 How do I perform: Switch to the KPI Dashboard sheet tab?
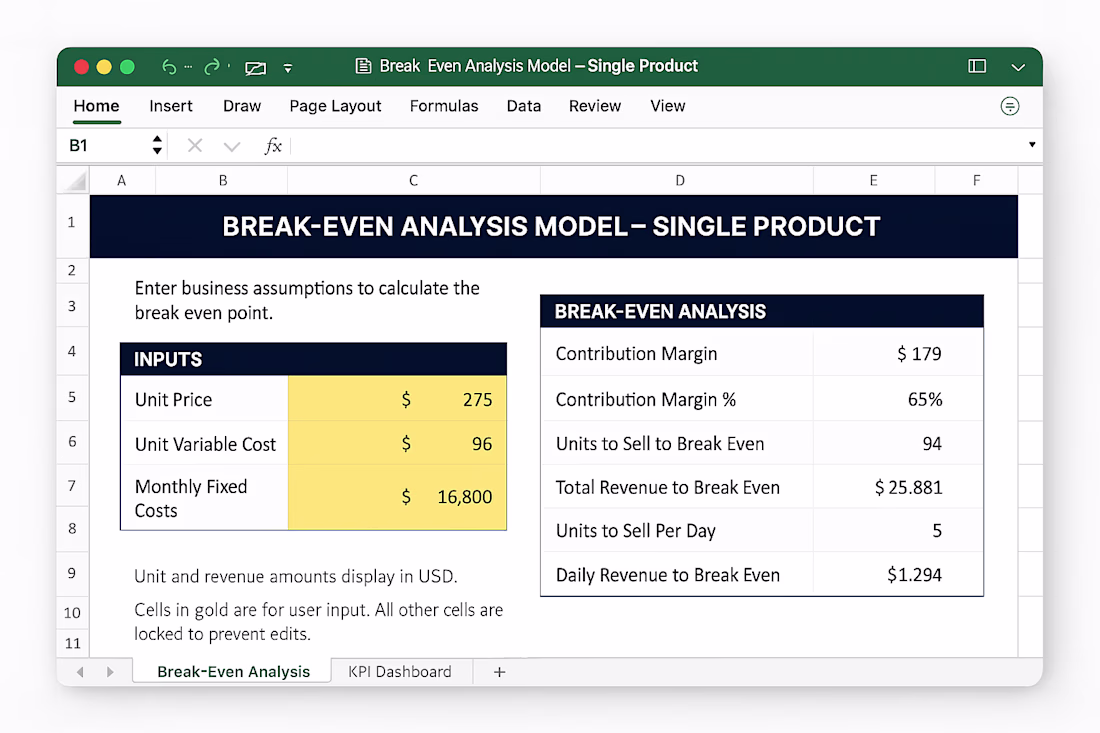400,671
